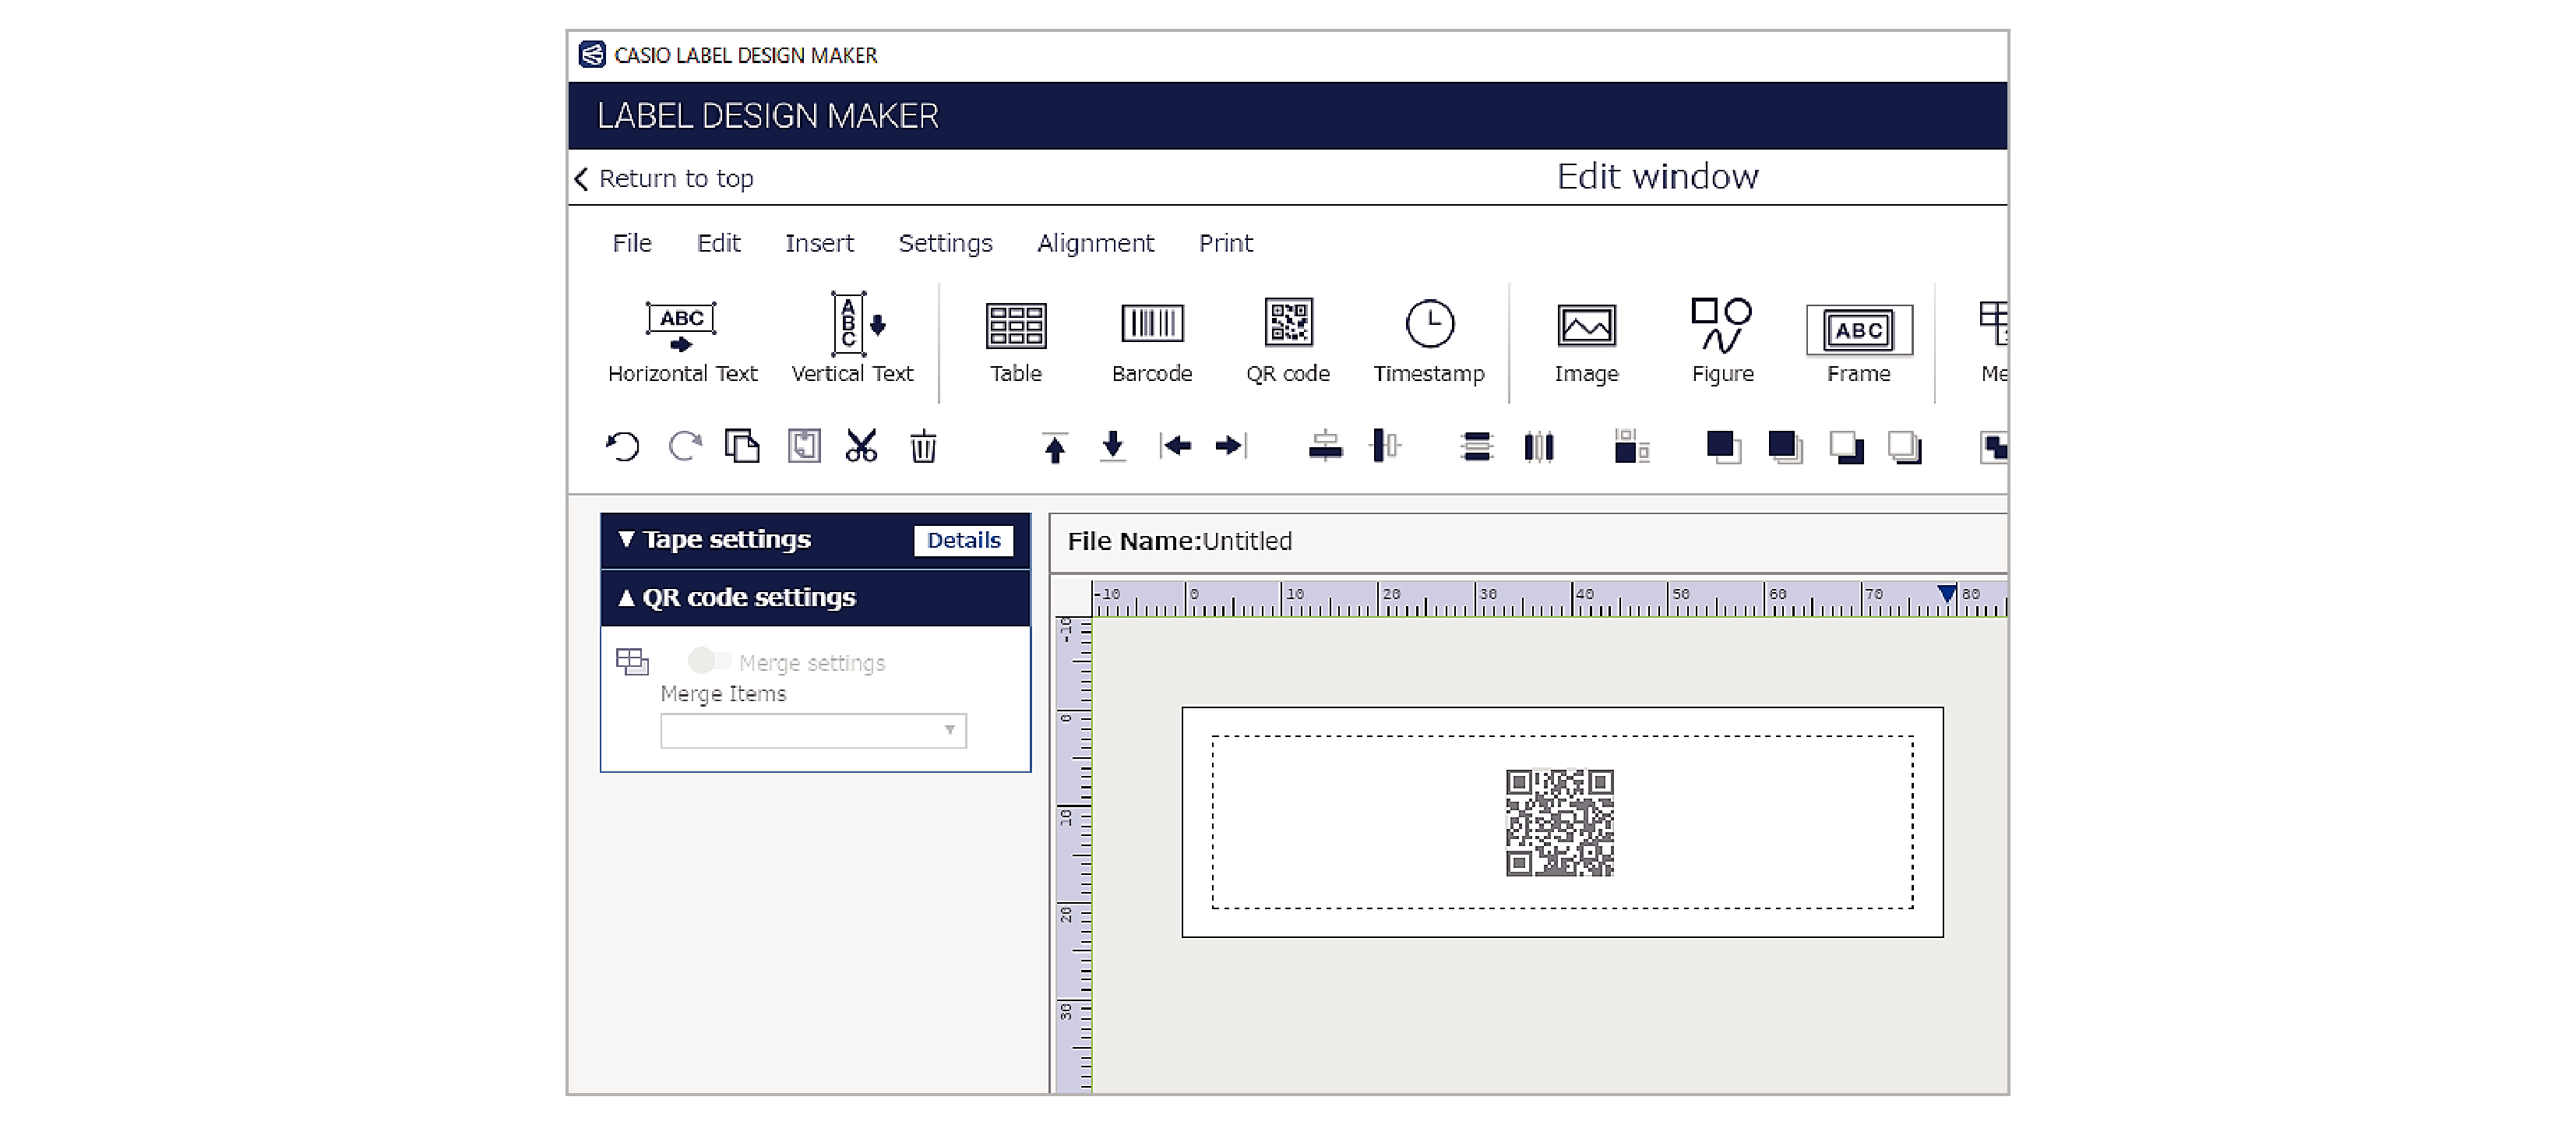This screenshot has height=1125, width=2576.
Task: Insert a Timestamp
Action: [x=1428, y=340]
